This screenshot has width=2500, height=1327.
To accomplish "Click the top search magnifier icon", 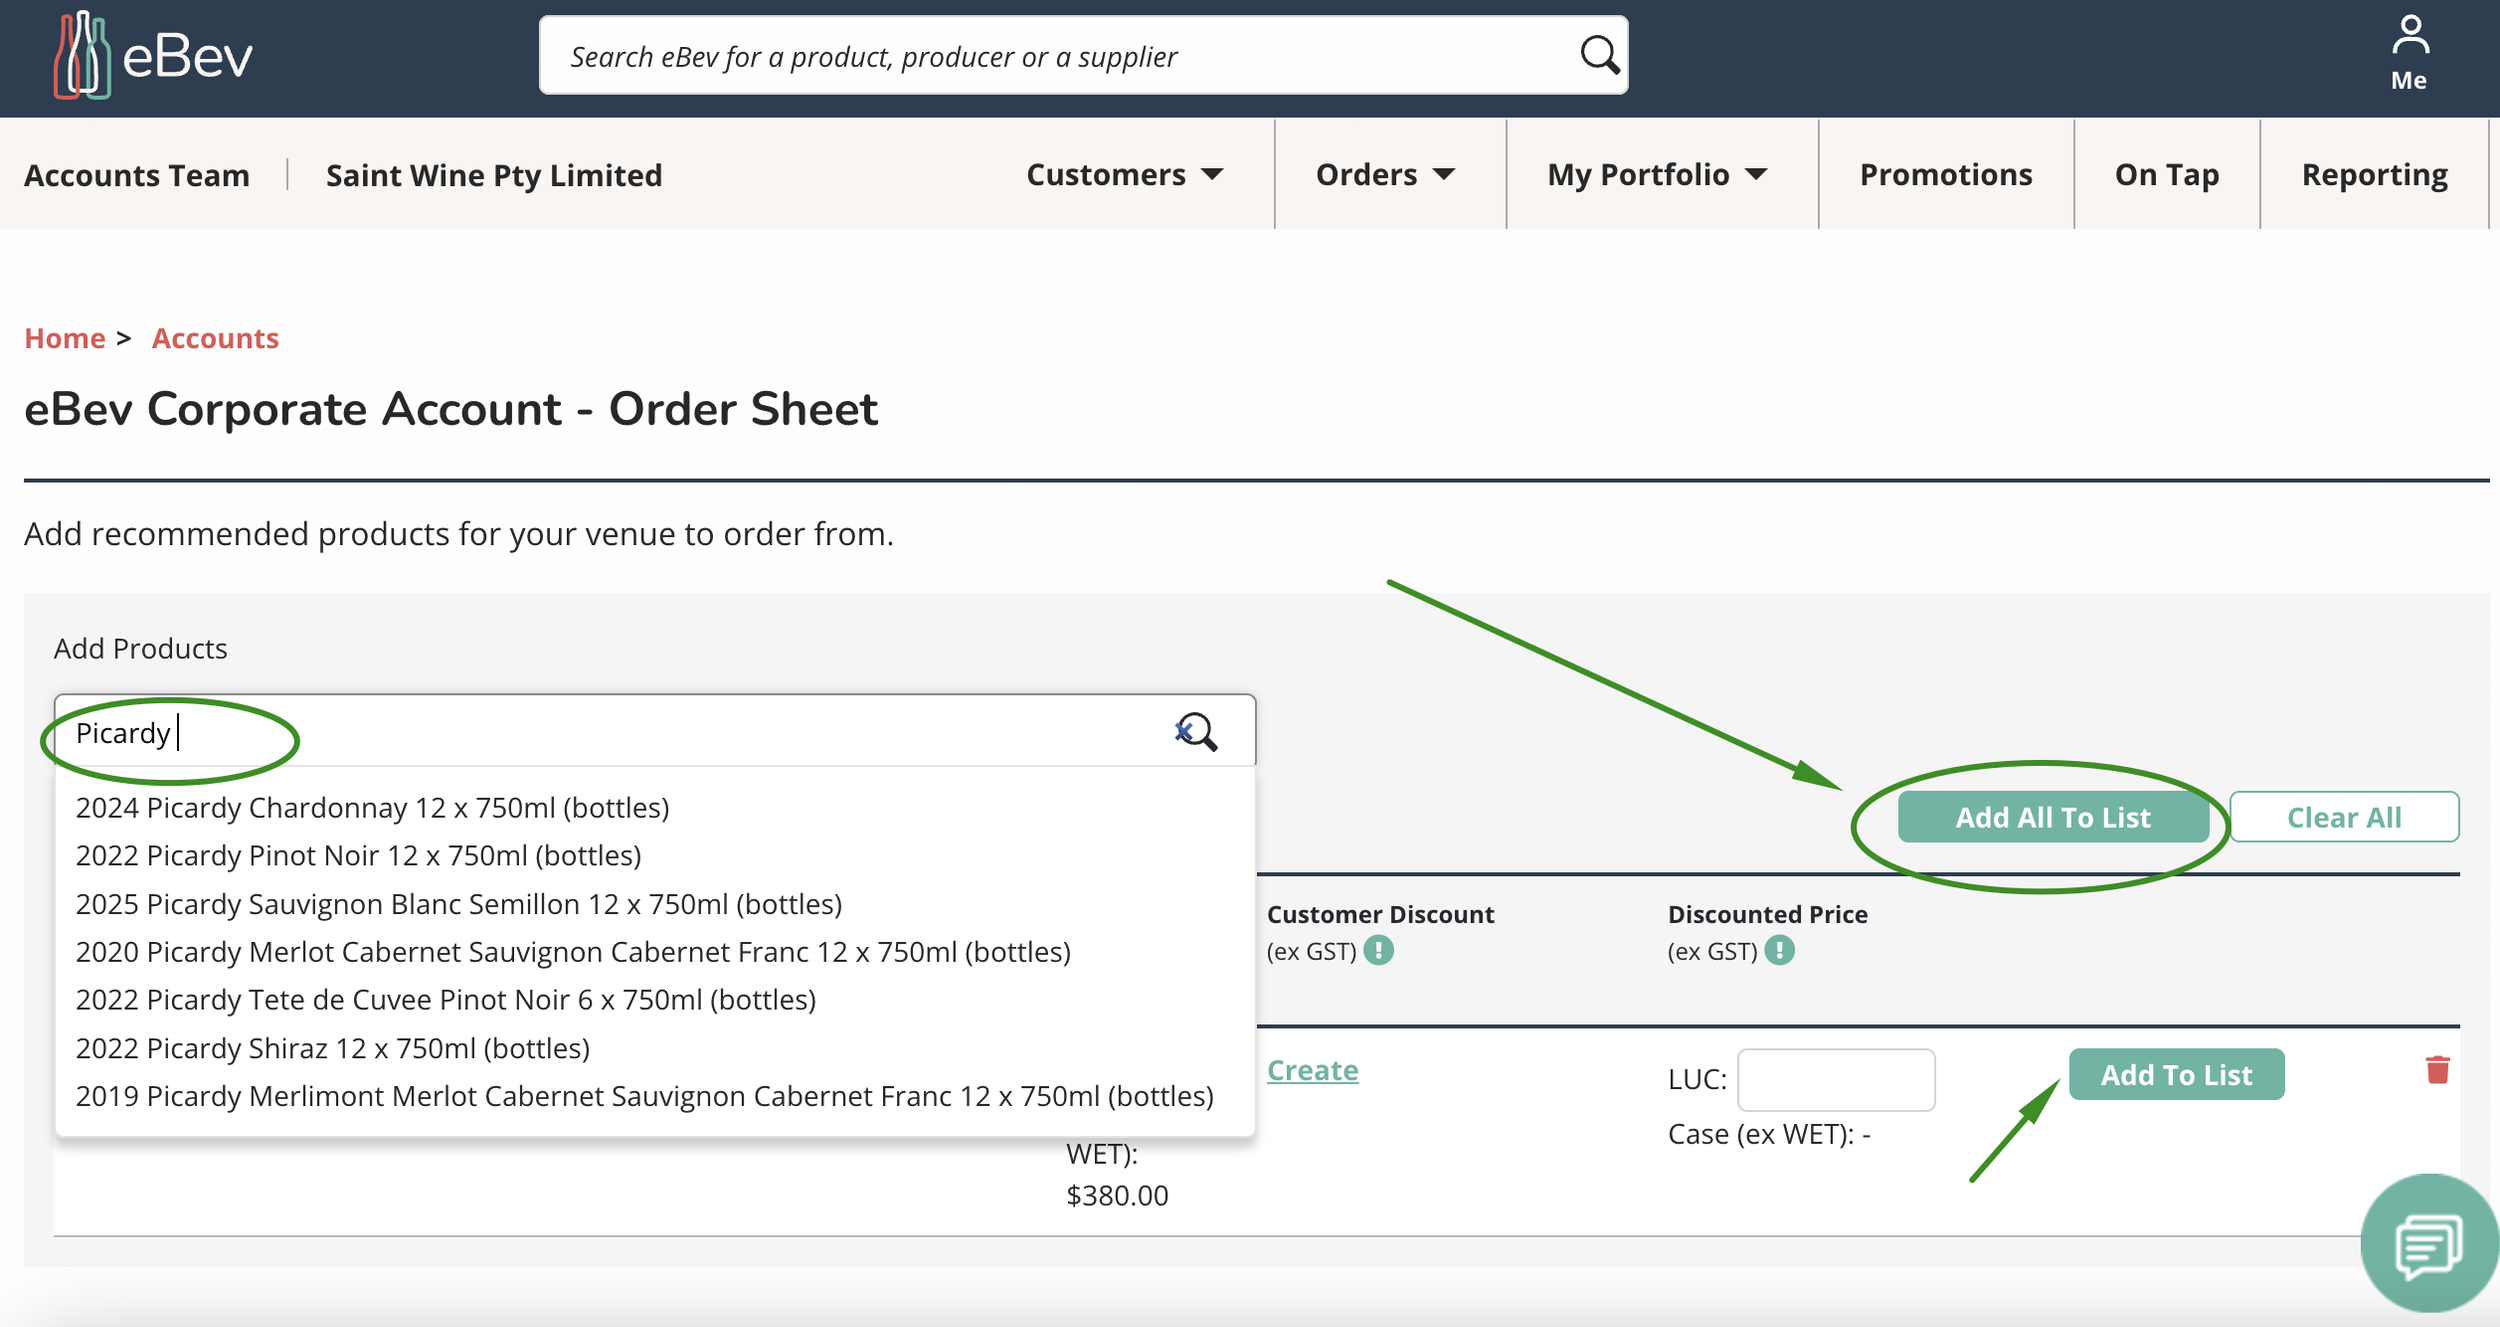I will tap(1599, 55).
